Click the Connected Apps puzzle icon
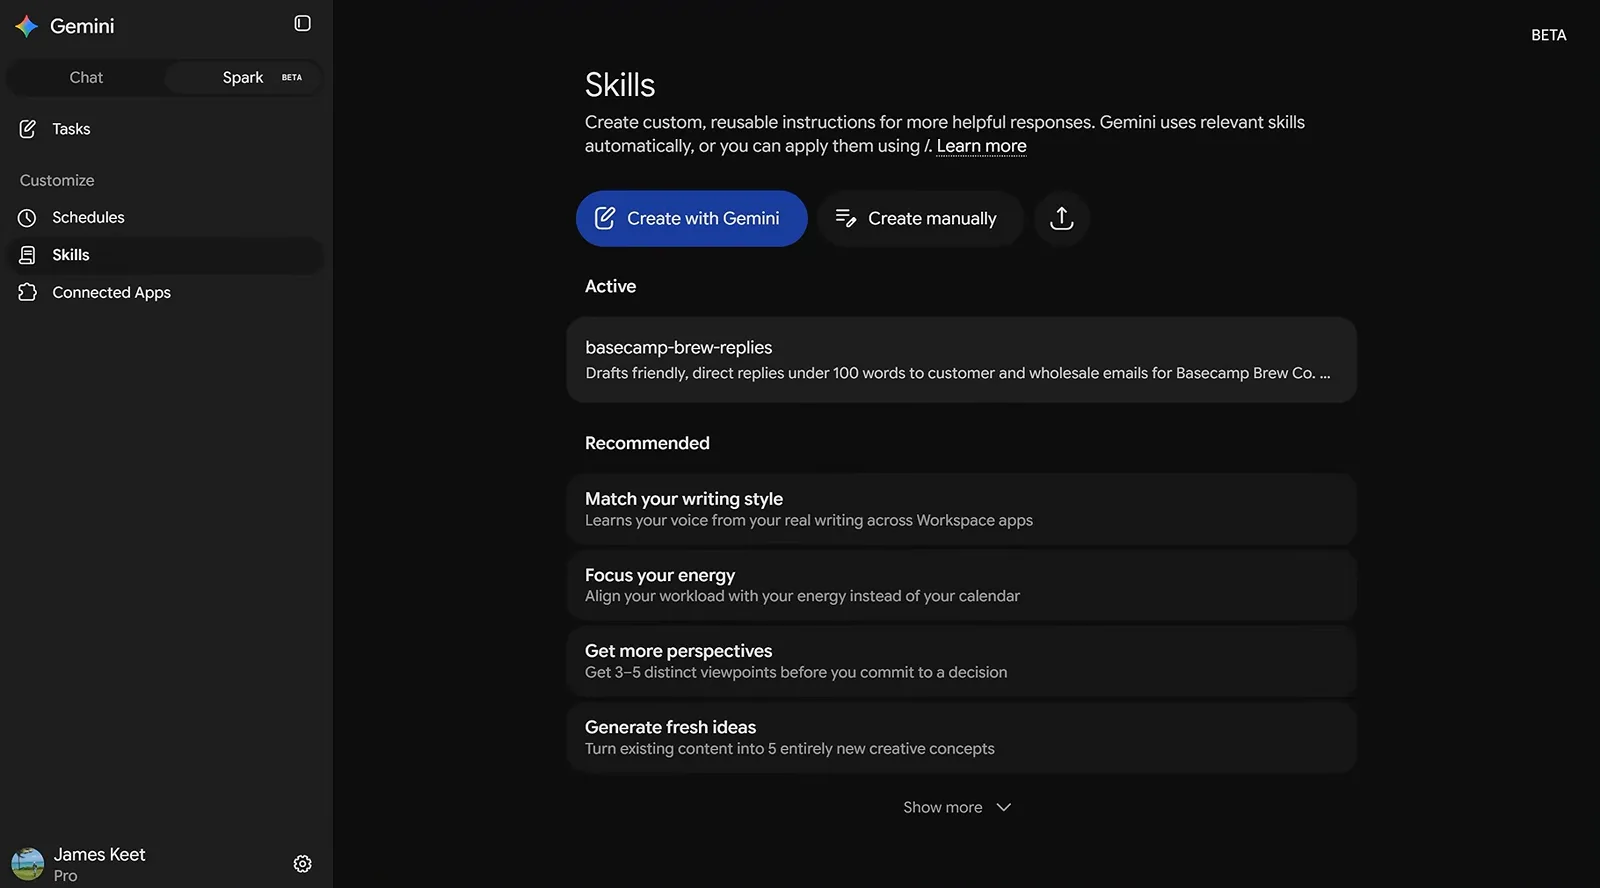 tap(27, 292)
